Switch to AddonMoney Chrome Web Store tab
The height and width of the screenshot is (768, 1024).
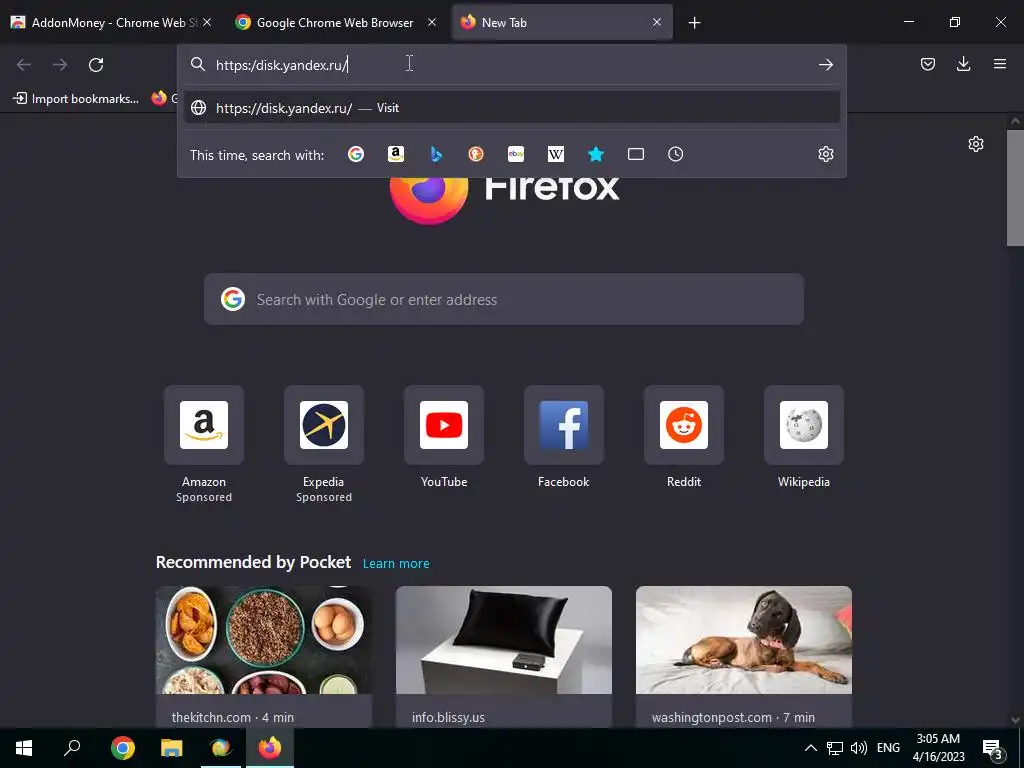[104, 22]
